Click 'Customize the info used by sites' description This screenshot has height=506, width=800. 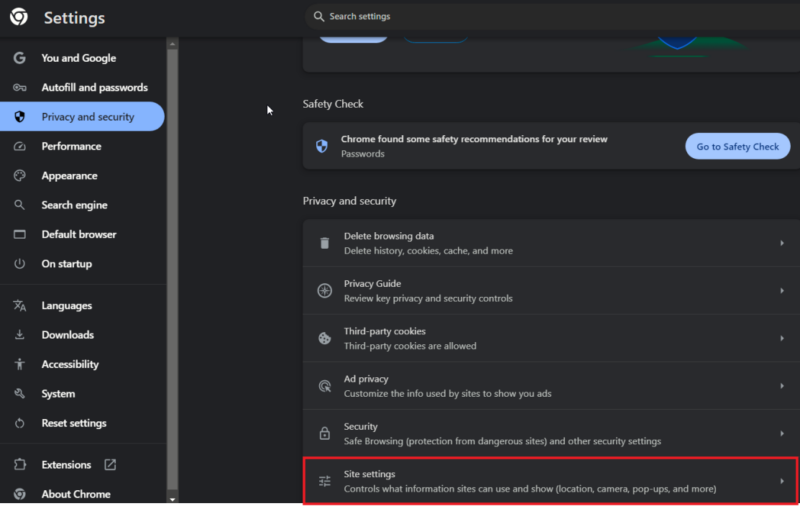pyautogui.click(x=447, y=393)
